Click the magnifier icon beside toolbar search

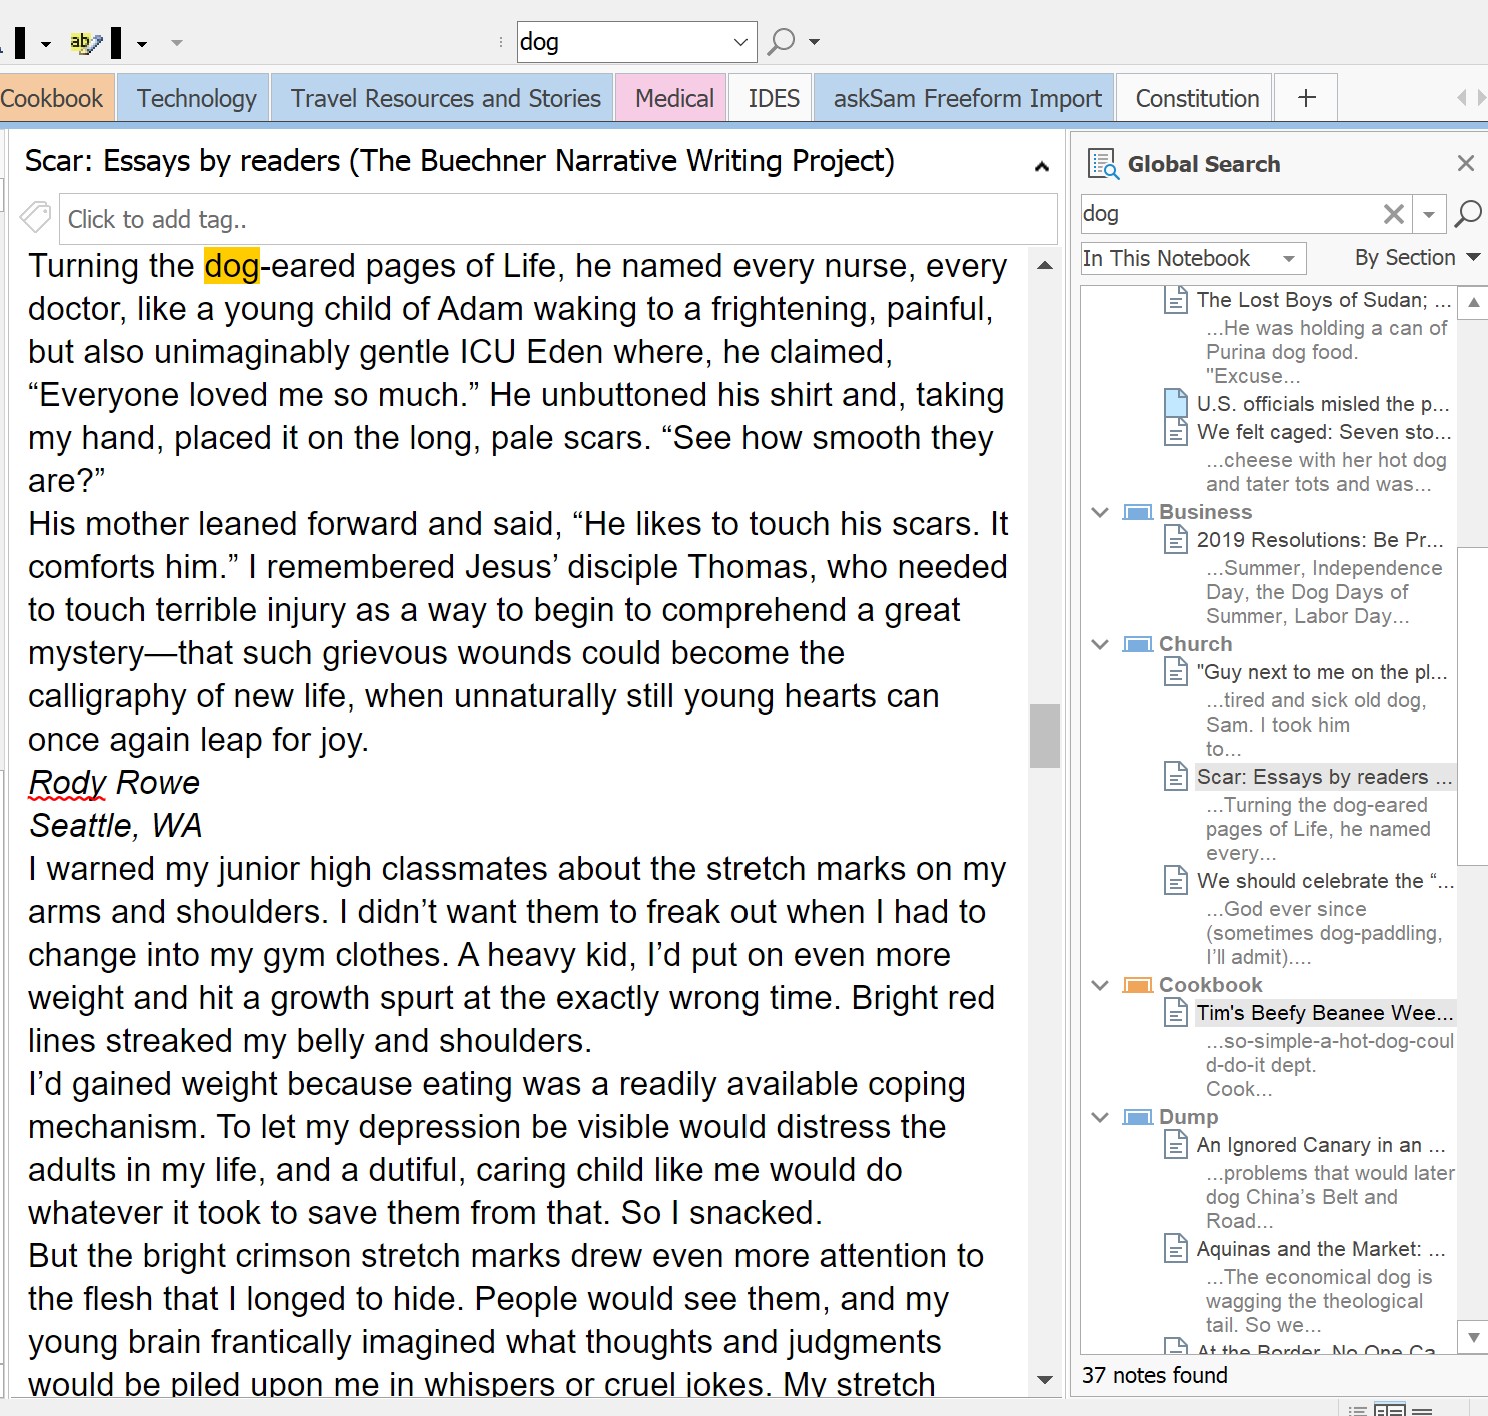click(x=781, y=42)
